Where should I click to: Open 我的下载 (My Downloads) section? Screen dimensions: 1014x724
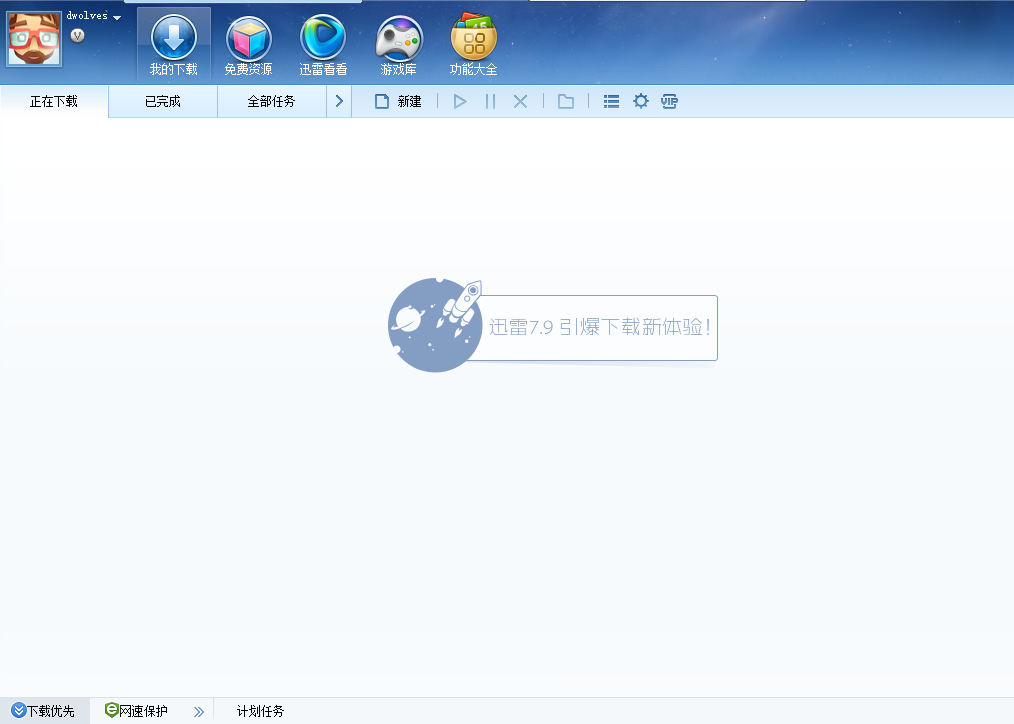coord(173,45)
